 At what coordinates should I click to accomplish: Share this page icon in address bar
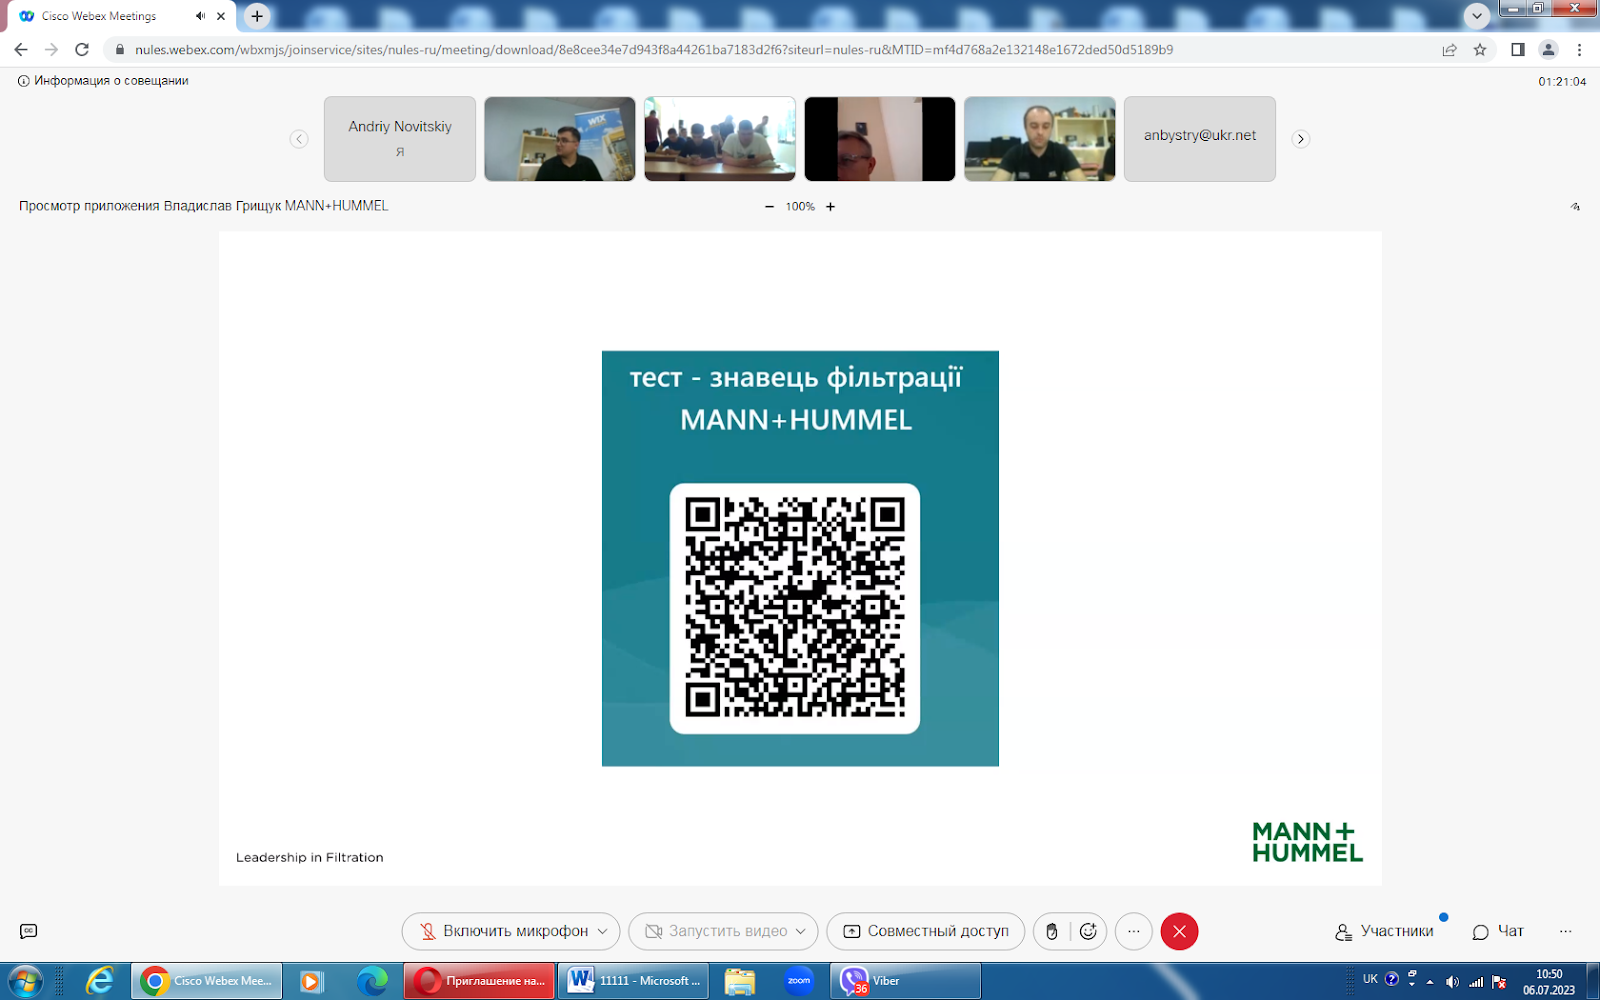coord(1449,50)
